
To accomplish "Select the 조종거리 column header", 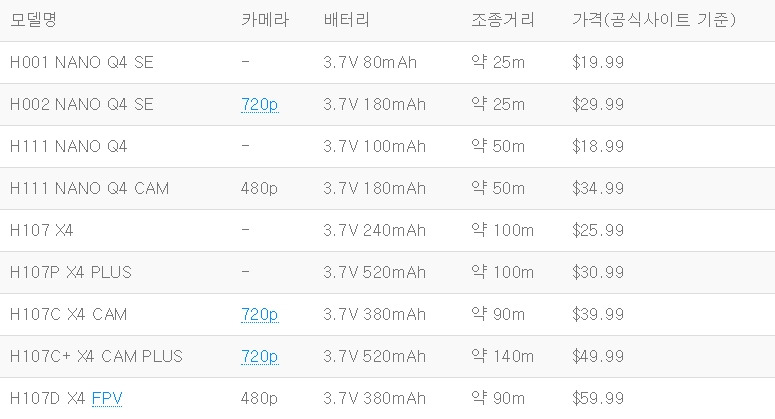I will tap(503, 20).
